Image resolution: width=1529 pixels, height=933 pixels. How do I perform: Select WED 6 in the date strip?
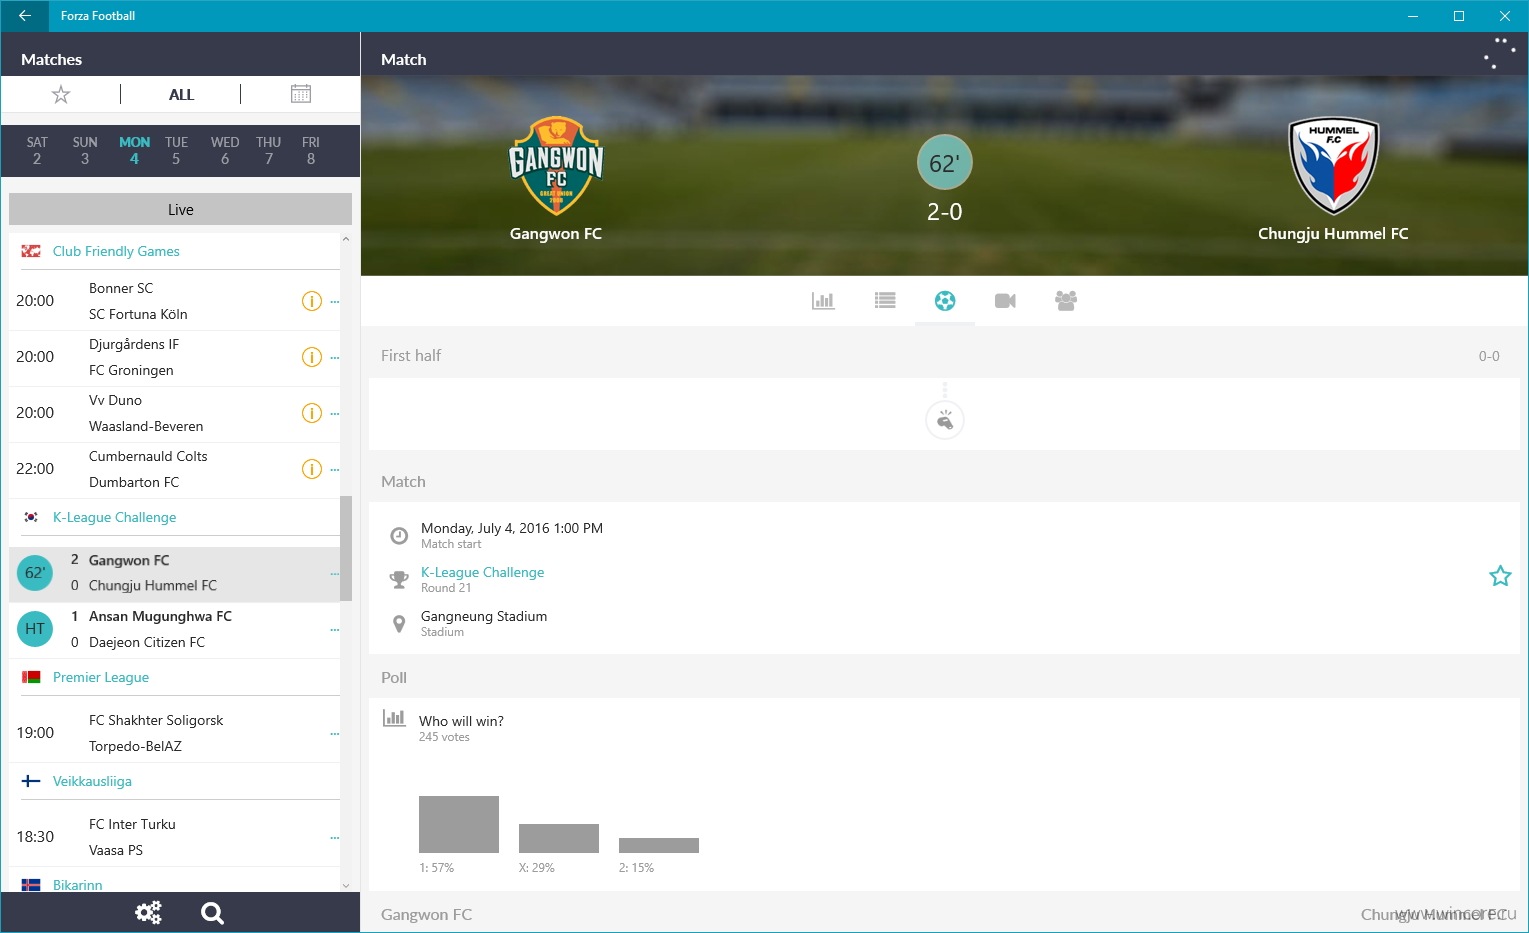(225, 151)
